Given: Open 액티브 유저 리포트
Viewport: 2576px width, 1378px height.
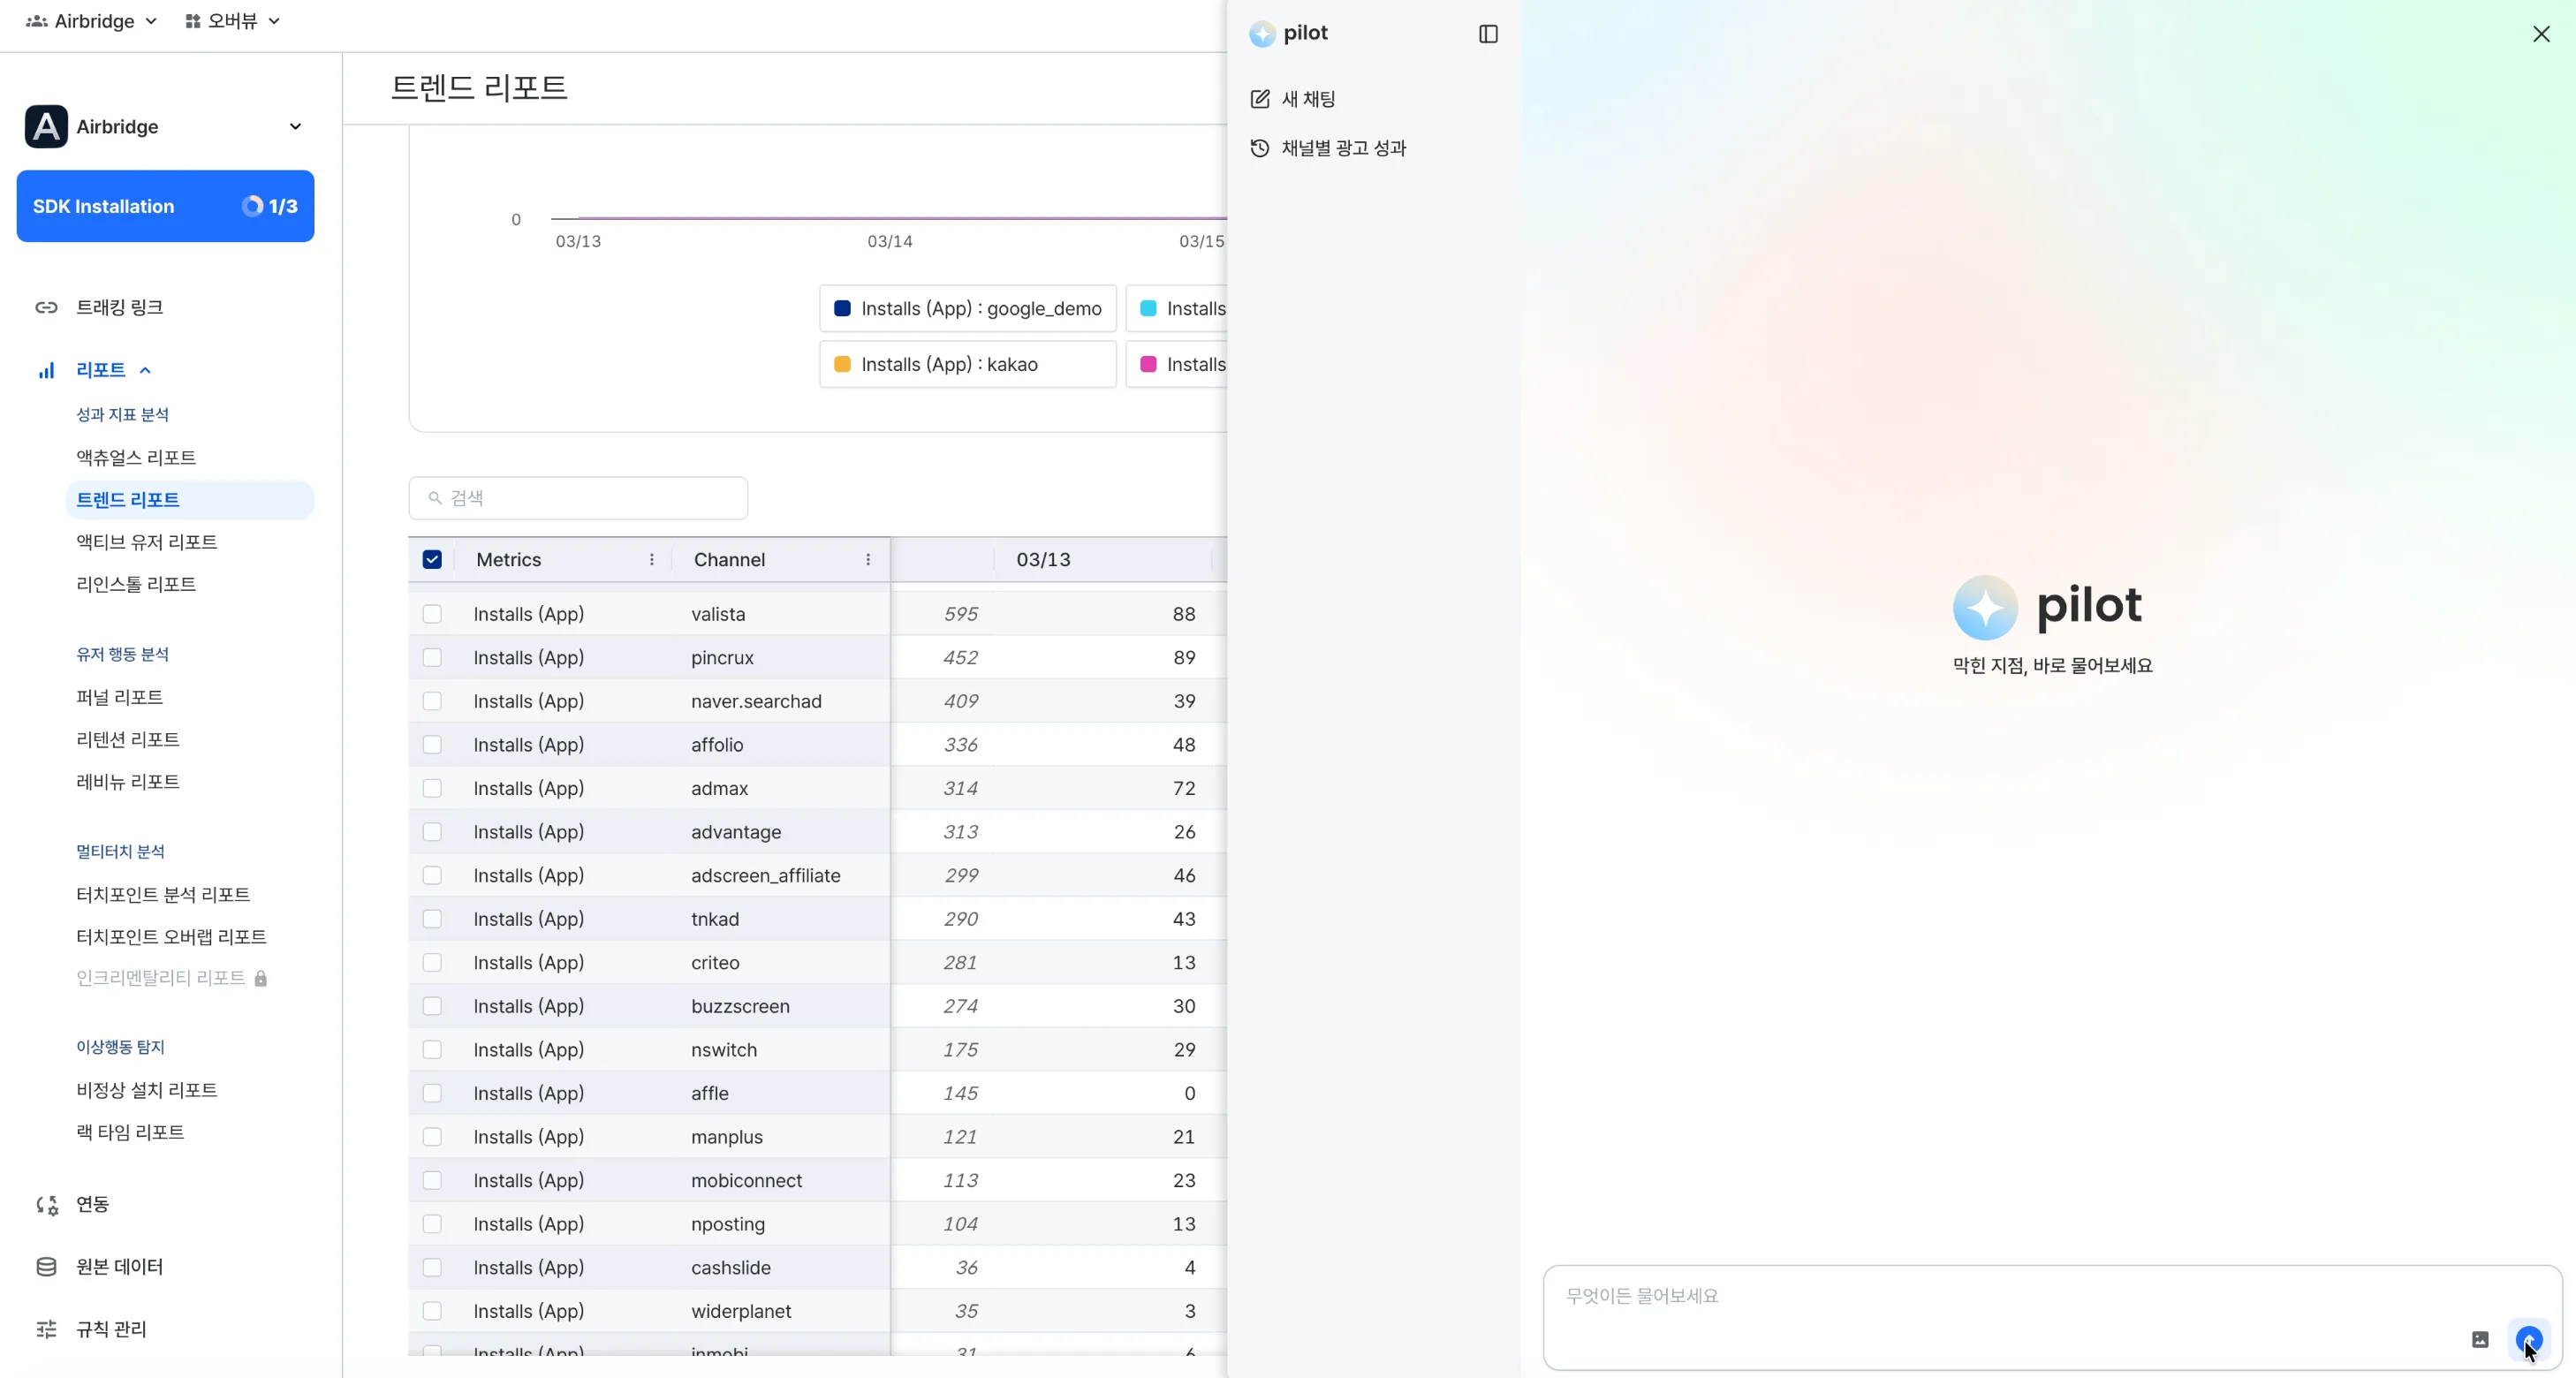Looking at the screenshot, I should pos(147,542).
